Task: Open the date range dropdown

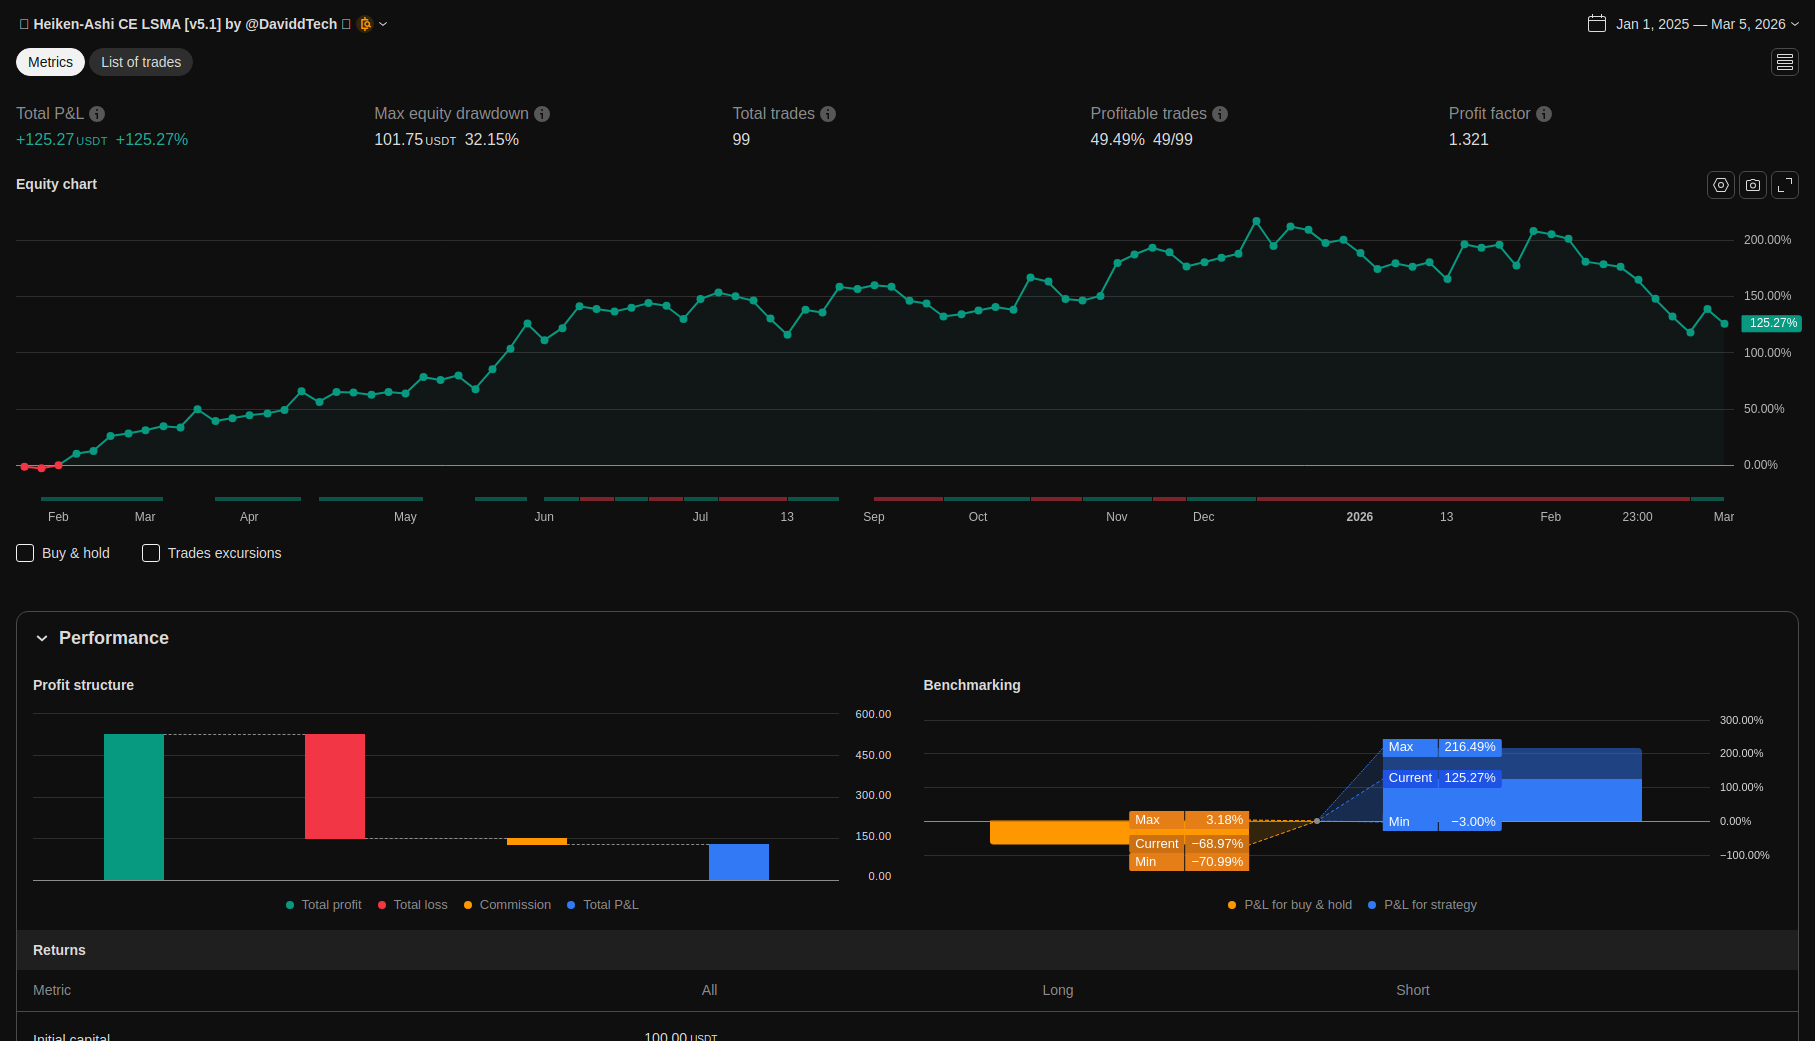Action: point(1693,24)
